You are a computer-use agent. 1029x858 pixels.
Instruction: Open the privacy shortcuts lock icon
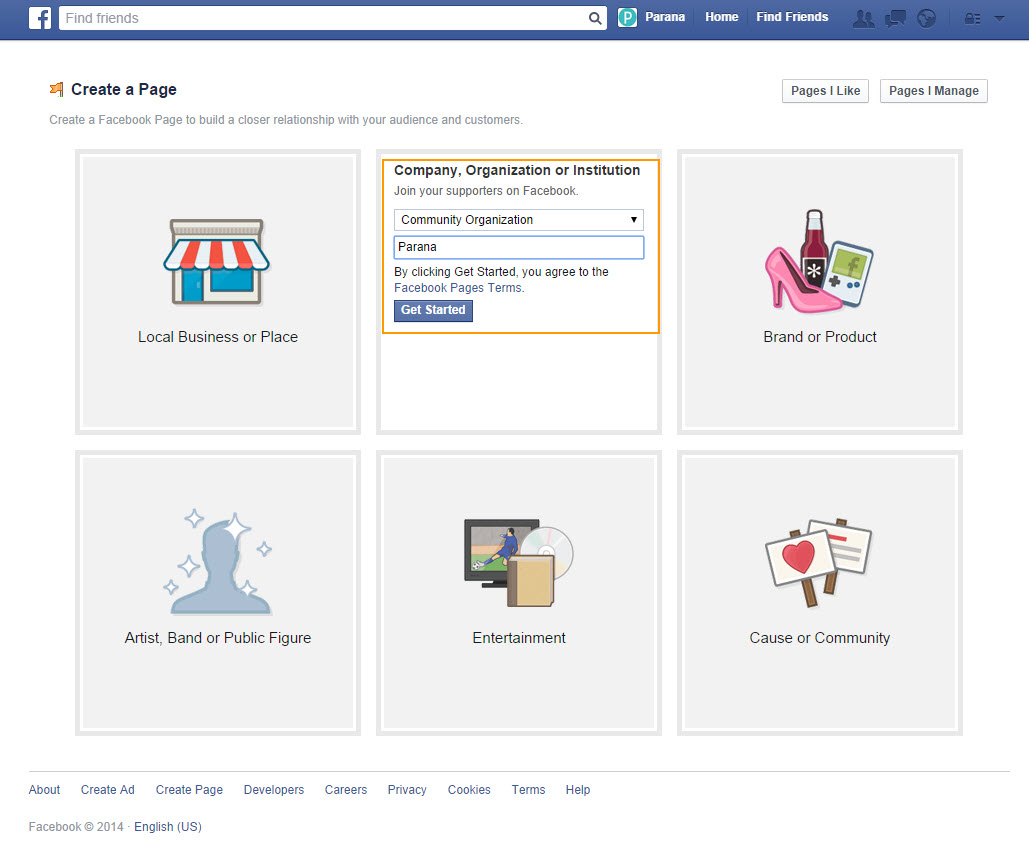(972, 18)
